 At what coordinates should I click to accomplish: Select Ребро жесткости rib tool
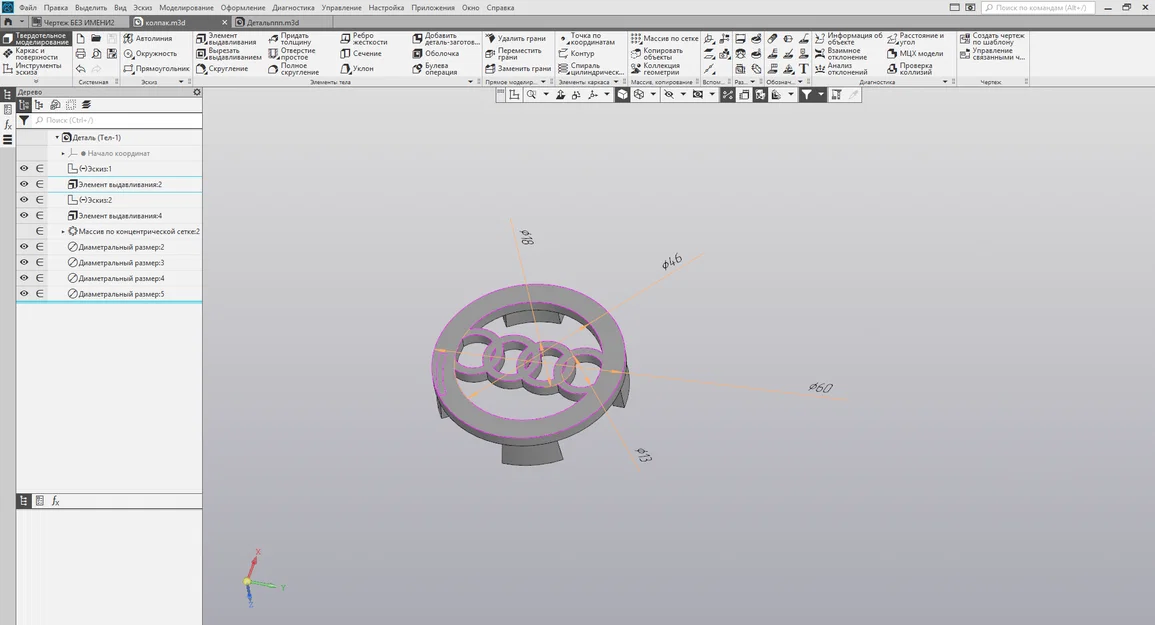(363, 38)
